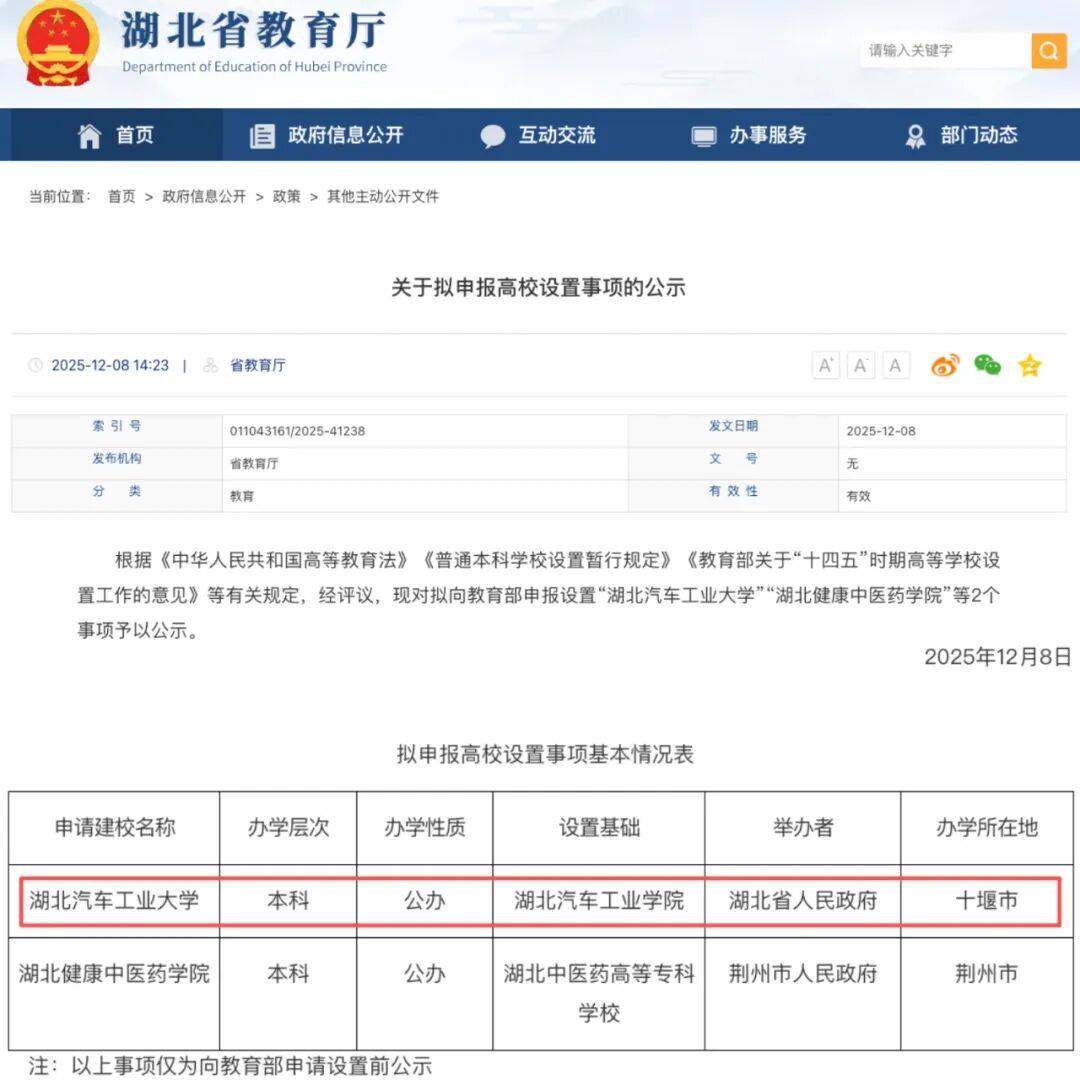
Task: Click 政府信息公开 breadcrumb link
Action: [204, 196]
